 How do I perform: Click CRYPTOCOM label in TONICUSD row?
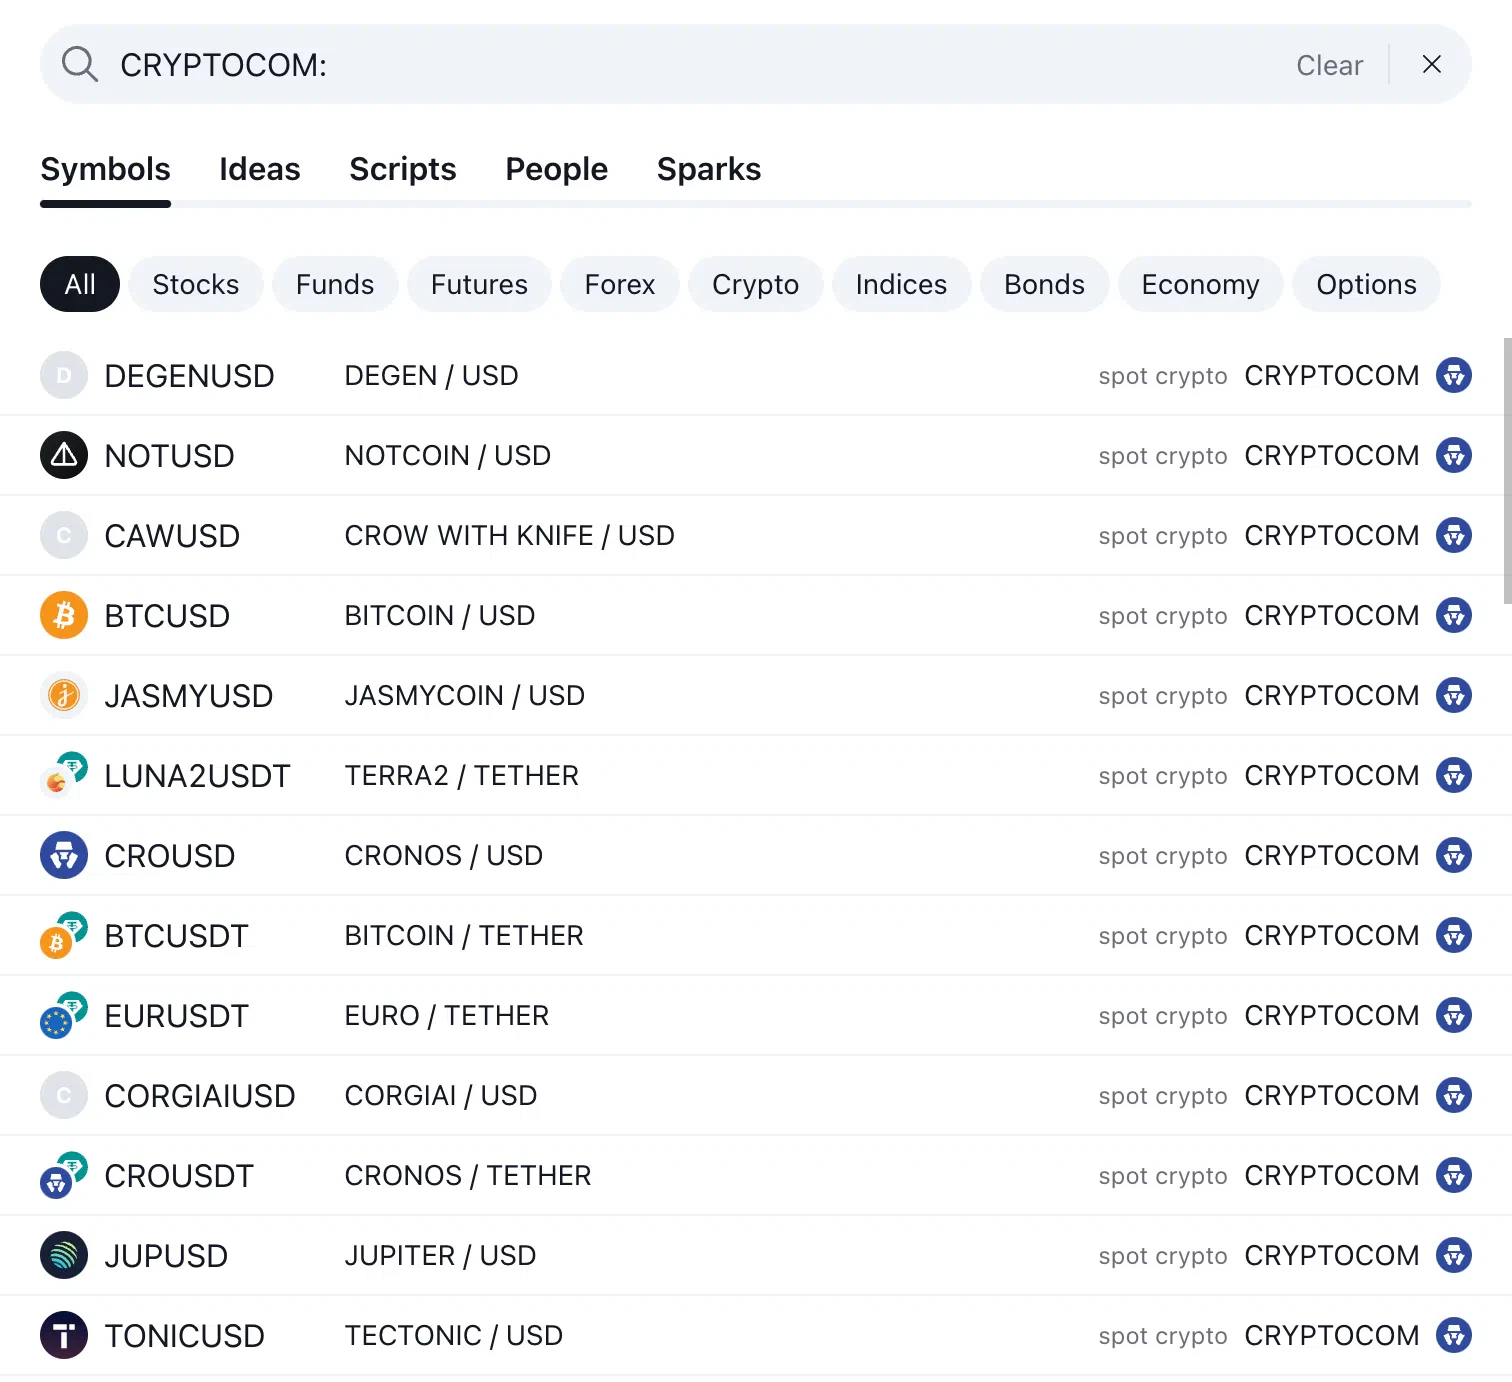(x=1331, y=1335)
